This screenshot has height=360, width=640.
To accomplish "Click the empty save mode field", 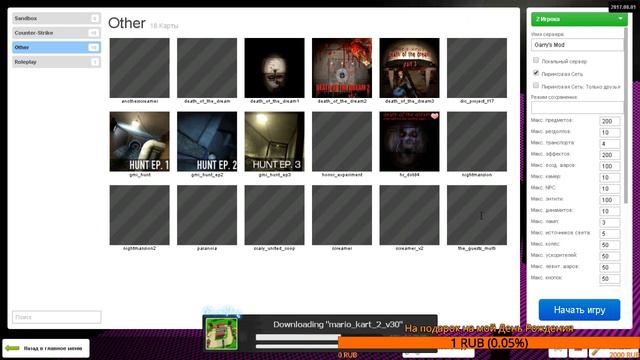I will click(x=577, y=108).
